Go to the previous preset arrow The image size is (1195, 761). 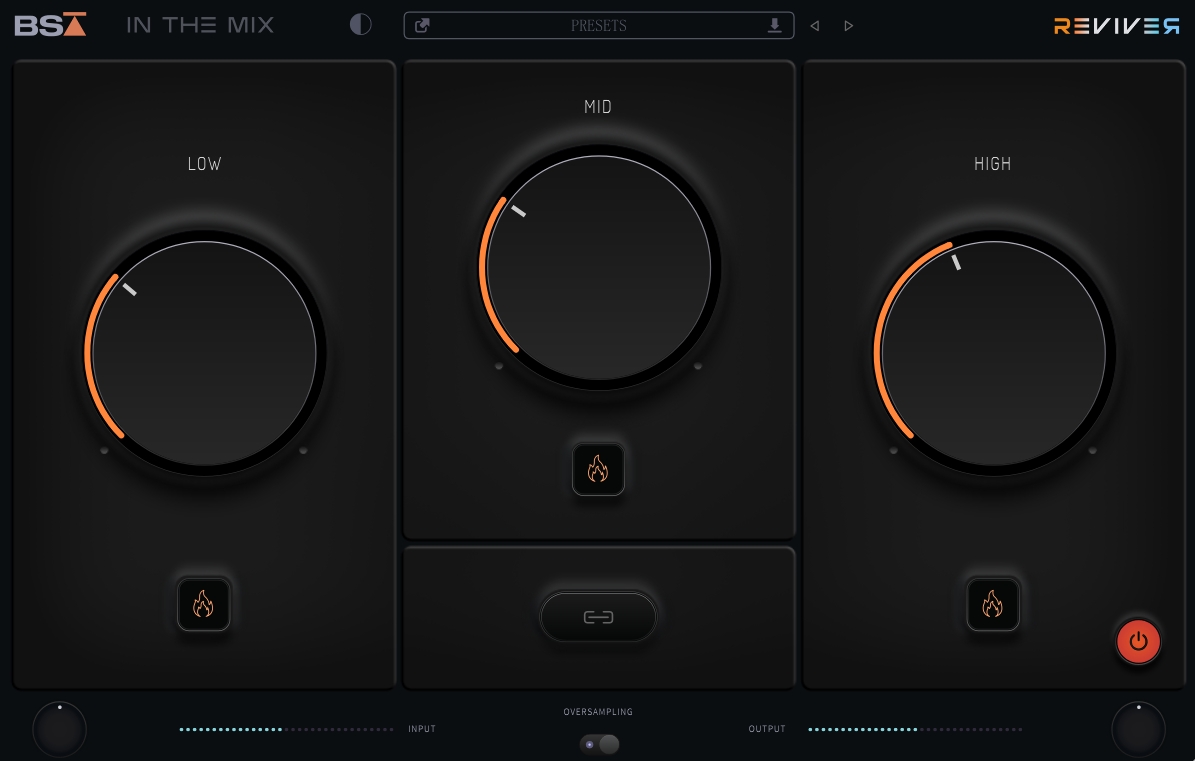click(815, 26)
